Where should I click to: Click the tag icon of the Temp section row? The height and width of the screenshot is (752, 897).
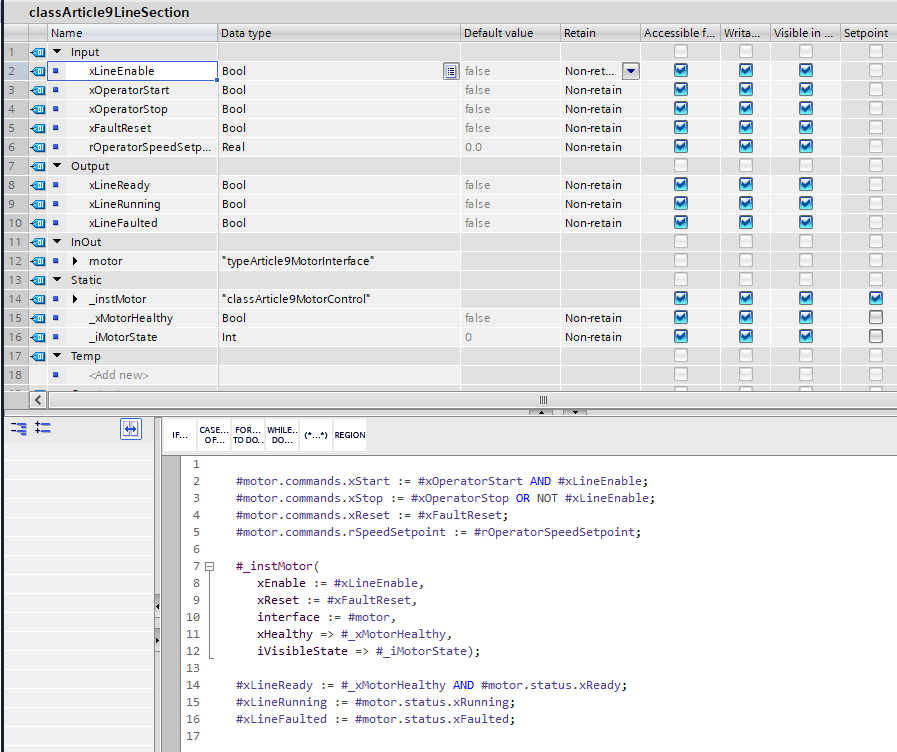(x=38, y=356)
